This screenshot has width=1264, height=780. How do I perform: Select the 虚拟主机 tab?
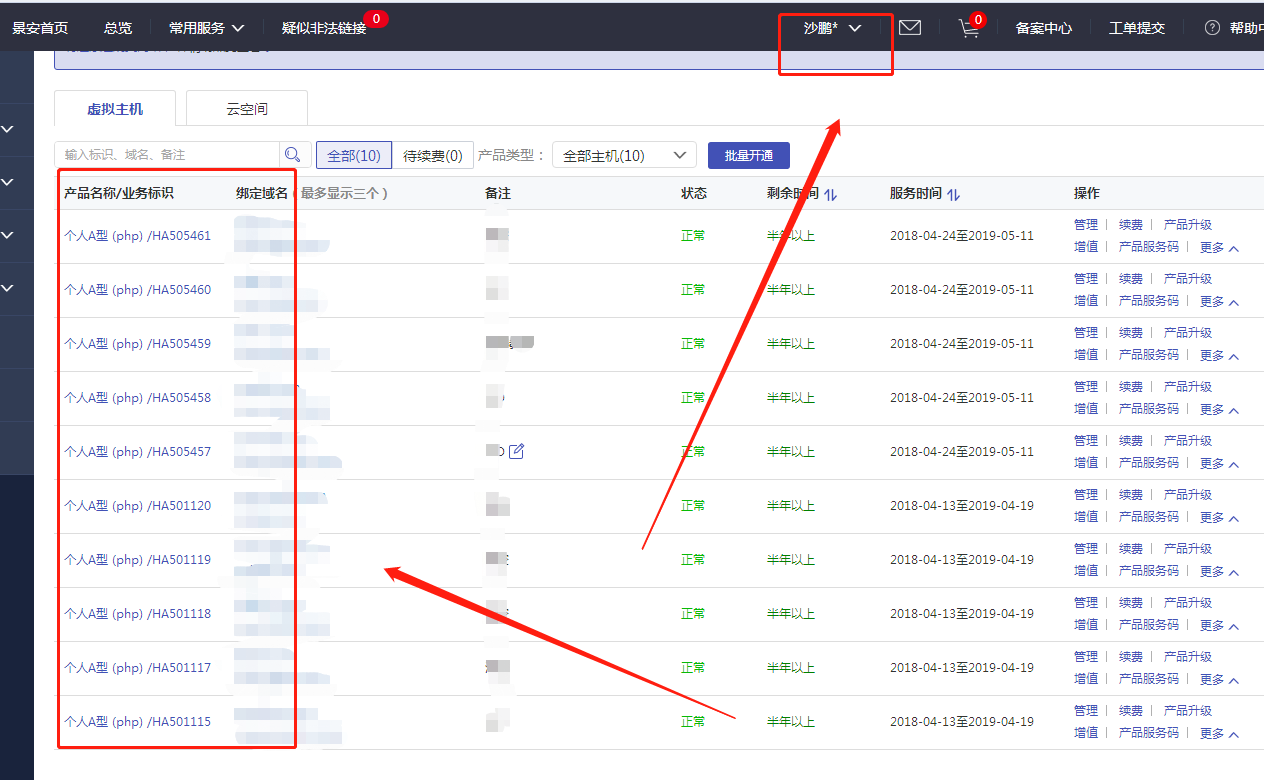[115, 109]
